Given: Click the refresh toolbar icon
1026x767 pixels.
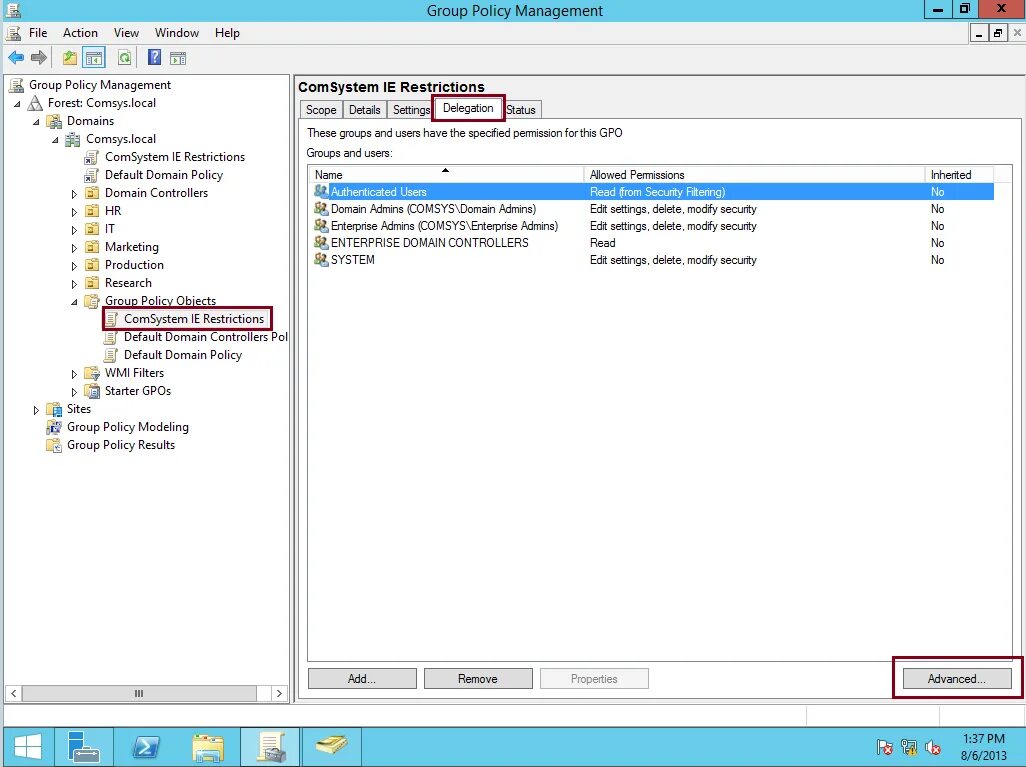Looking at the screenshot, I should coord(124,58).
